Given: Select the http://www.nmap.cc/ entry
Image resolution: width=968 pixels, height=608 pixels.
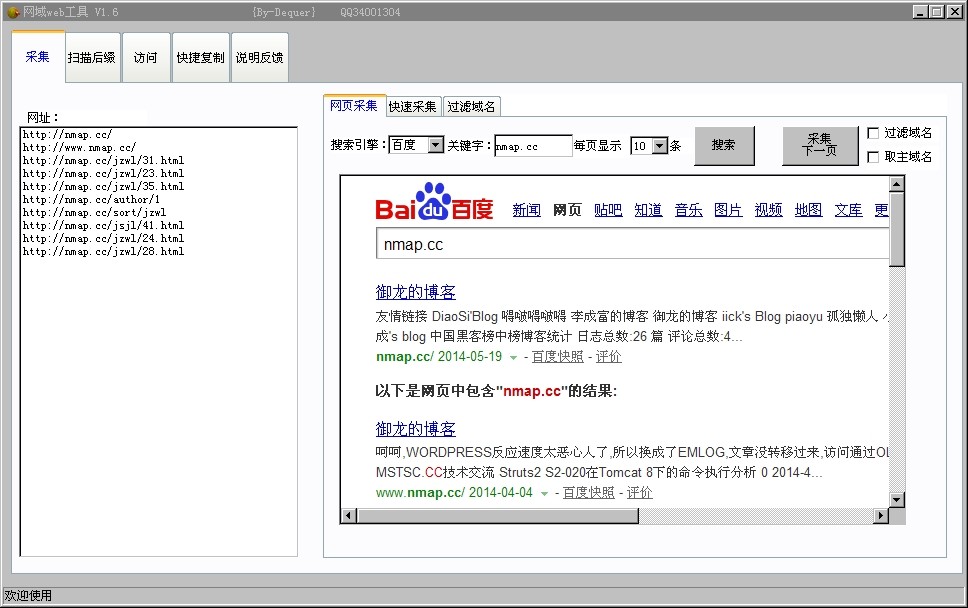Looking at the screenshot, I should pos(79,148).
